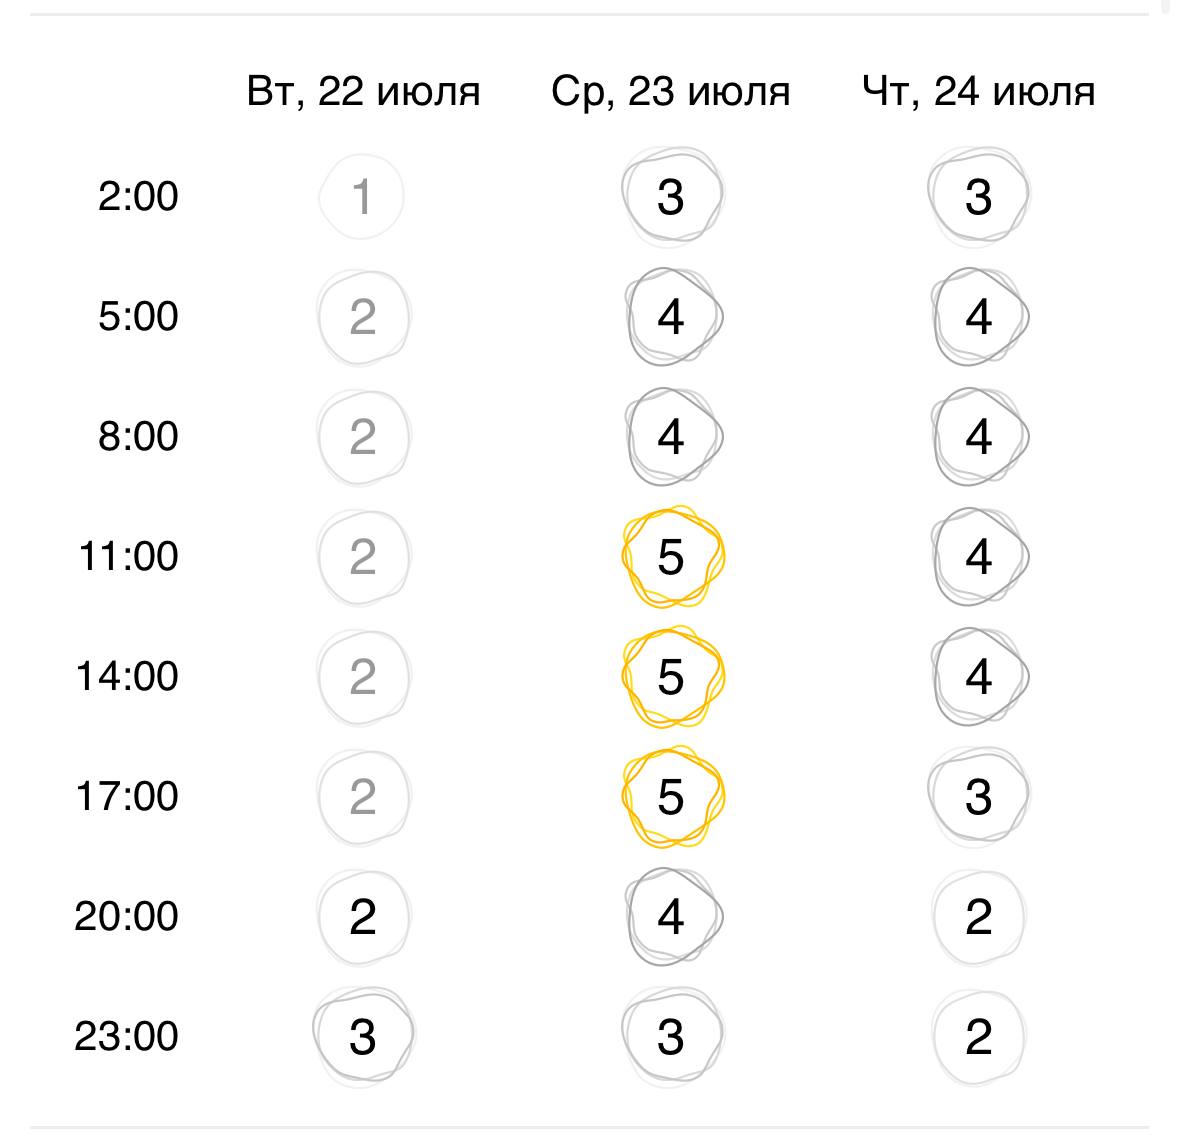This screenshot has width=1179, height=1136.
Task: Click the 23:00 time row label
Action: point(126,1037)
